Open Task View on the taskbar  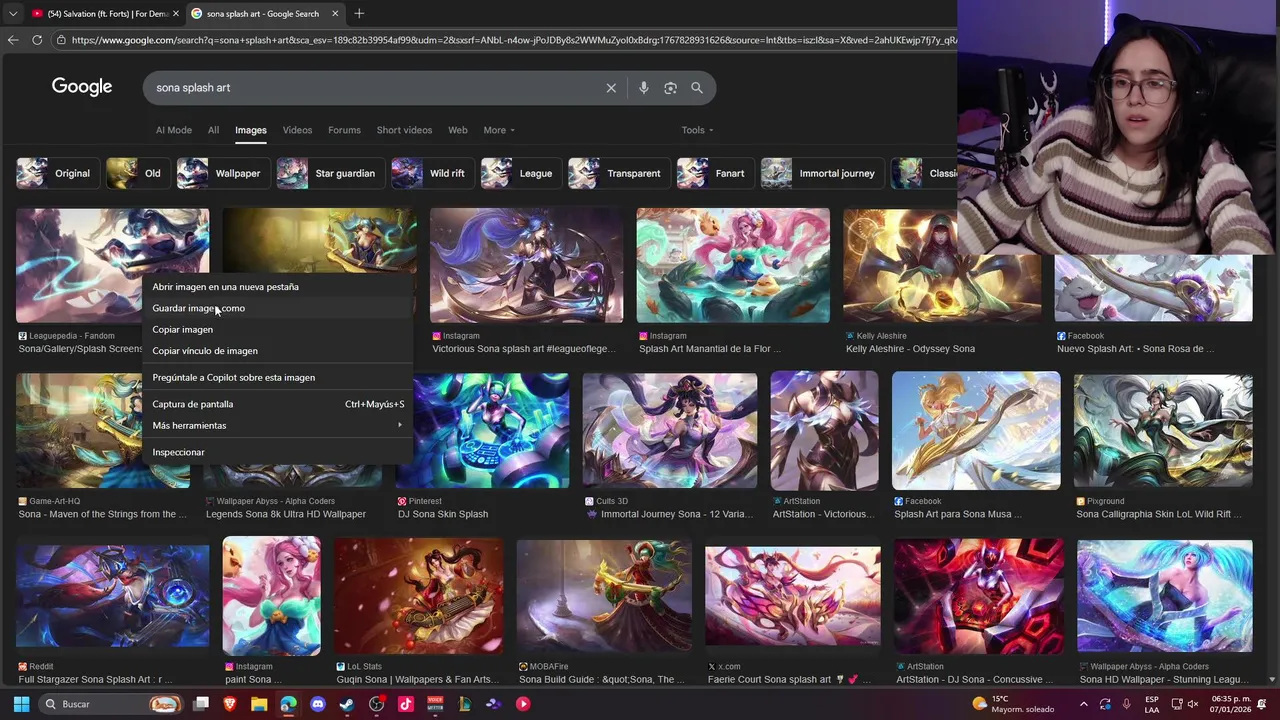201,704
